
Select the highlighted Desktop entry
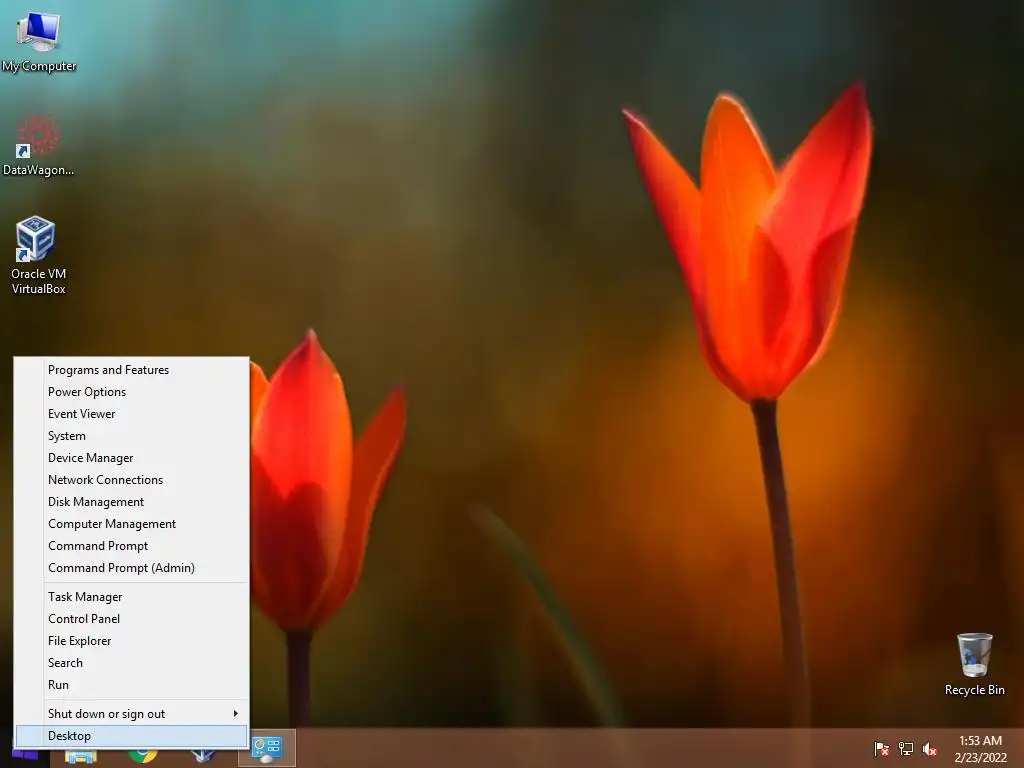pos(131,736)
